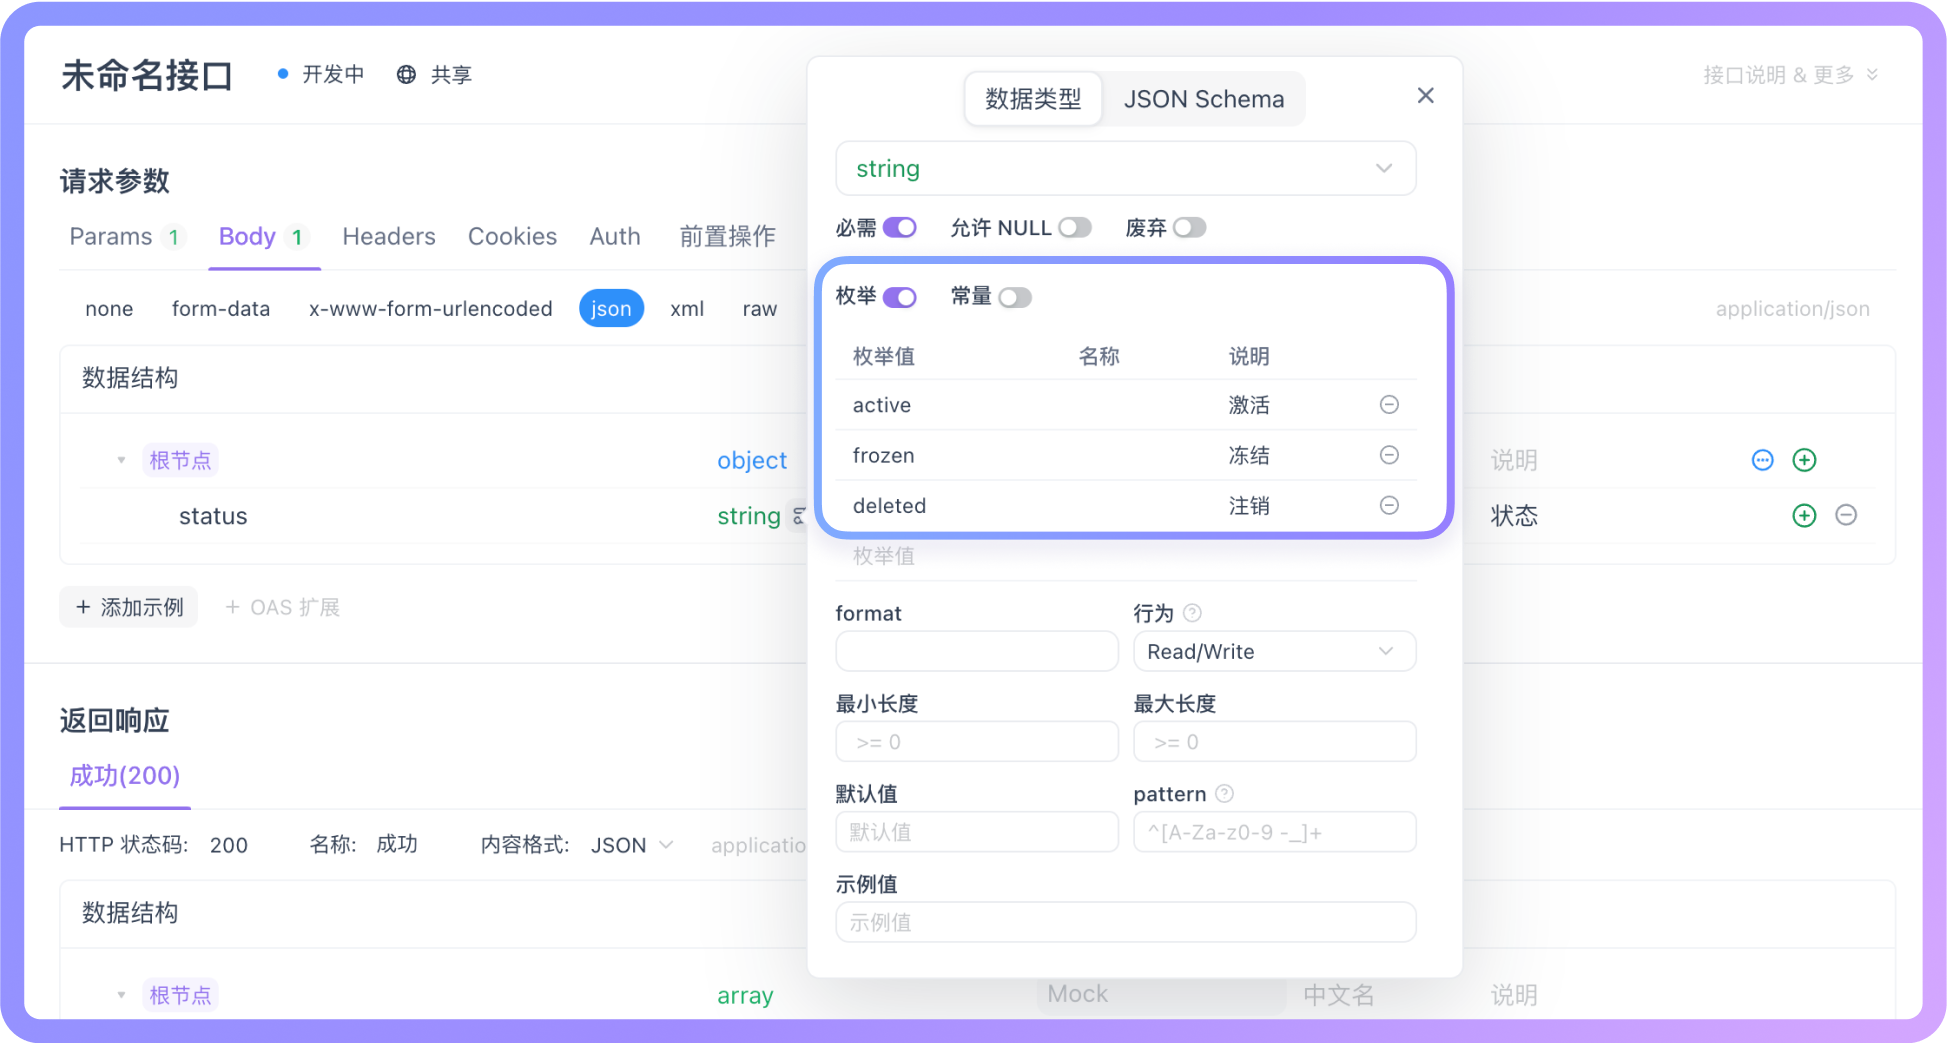Toggle the 枚举 enum switch
The height and width of the screenshot is (1043, 1947).
coord(900,297)
